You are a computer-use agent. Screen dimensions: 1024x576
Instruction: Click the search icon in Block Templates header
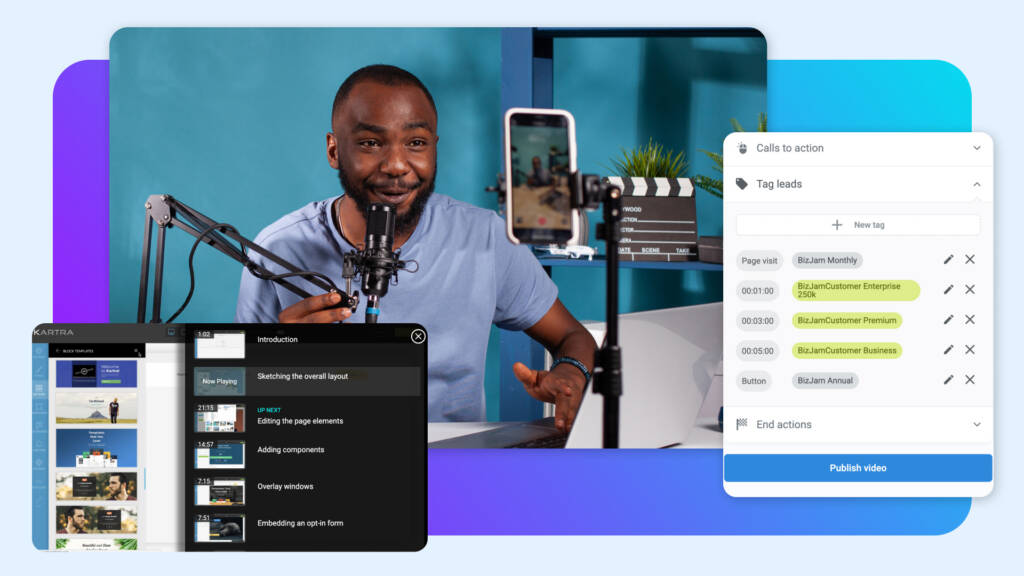click(137, 351)
